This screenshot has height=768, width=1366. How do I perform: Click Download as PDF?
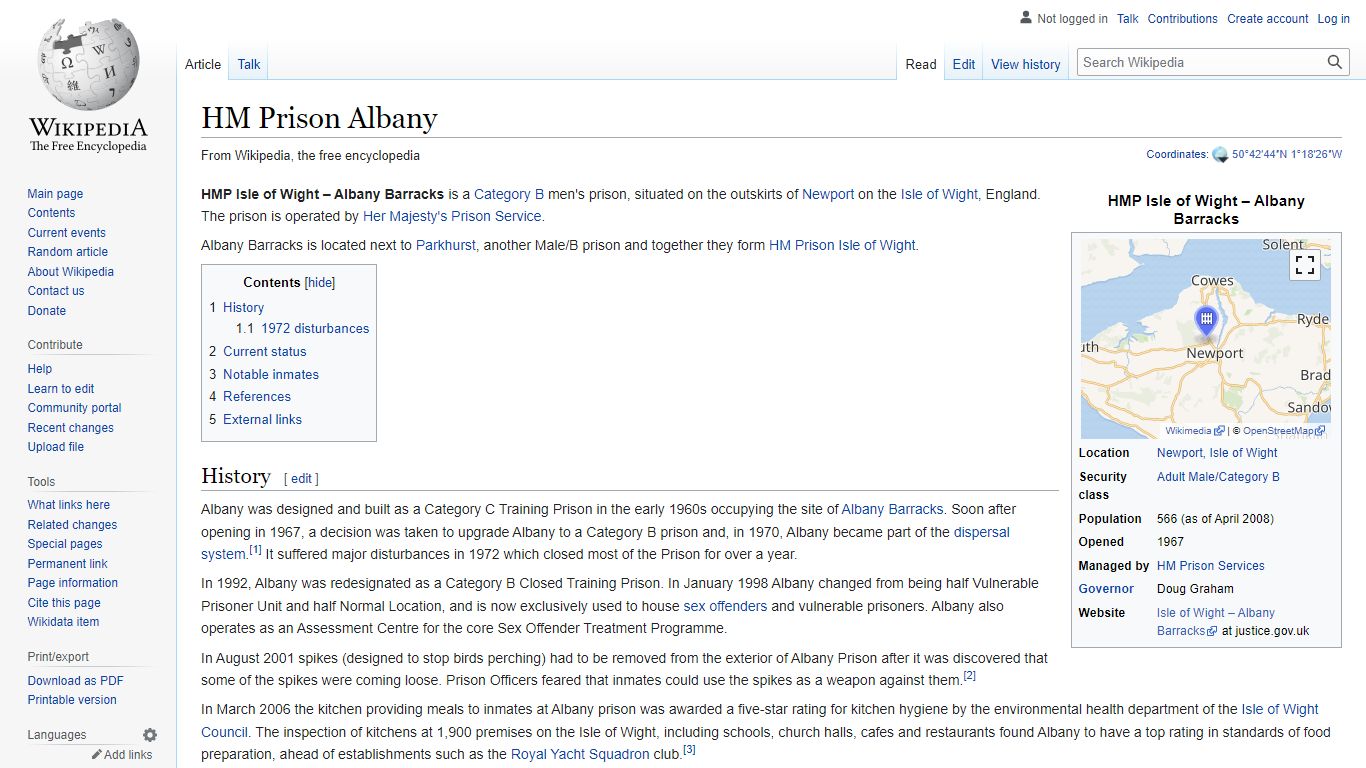coord(75,681)
